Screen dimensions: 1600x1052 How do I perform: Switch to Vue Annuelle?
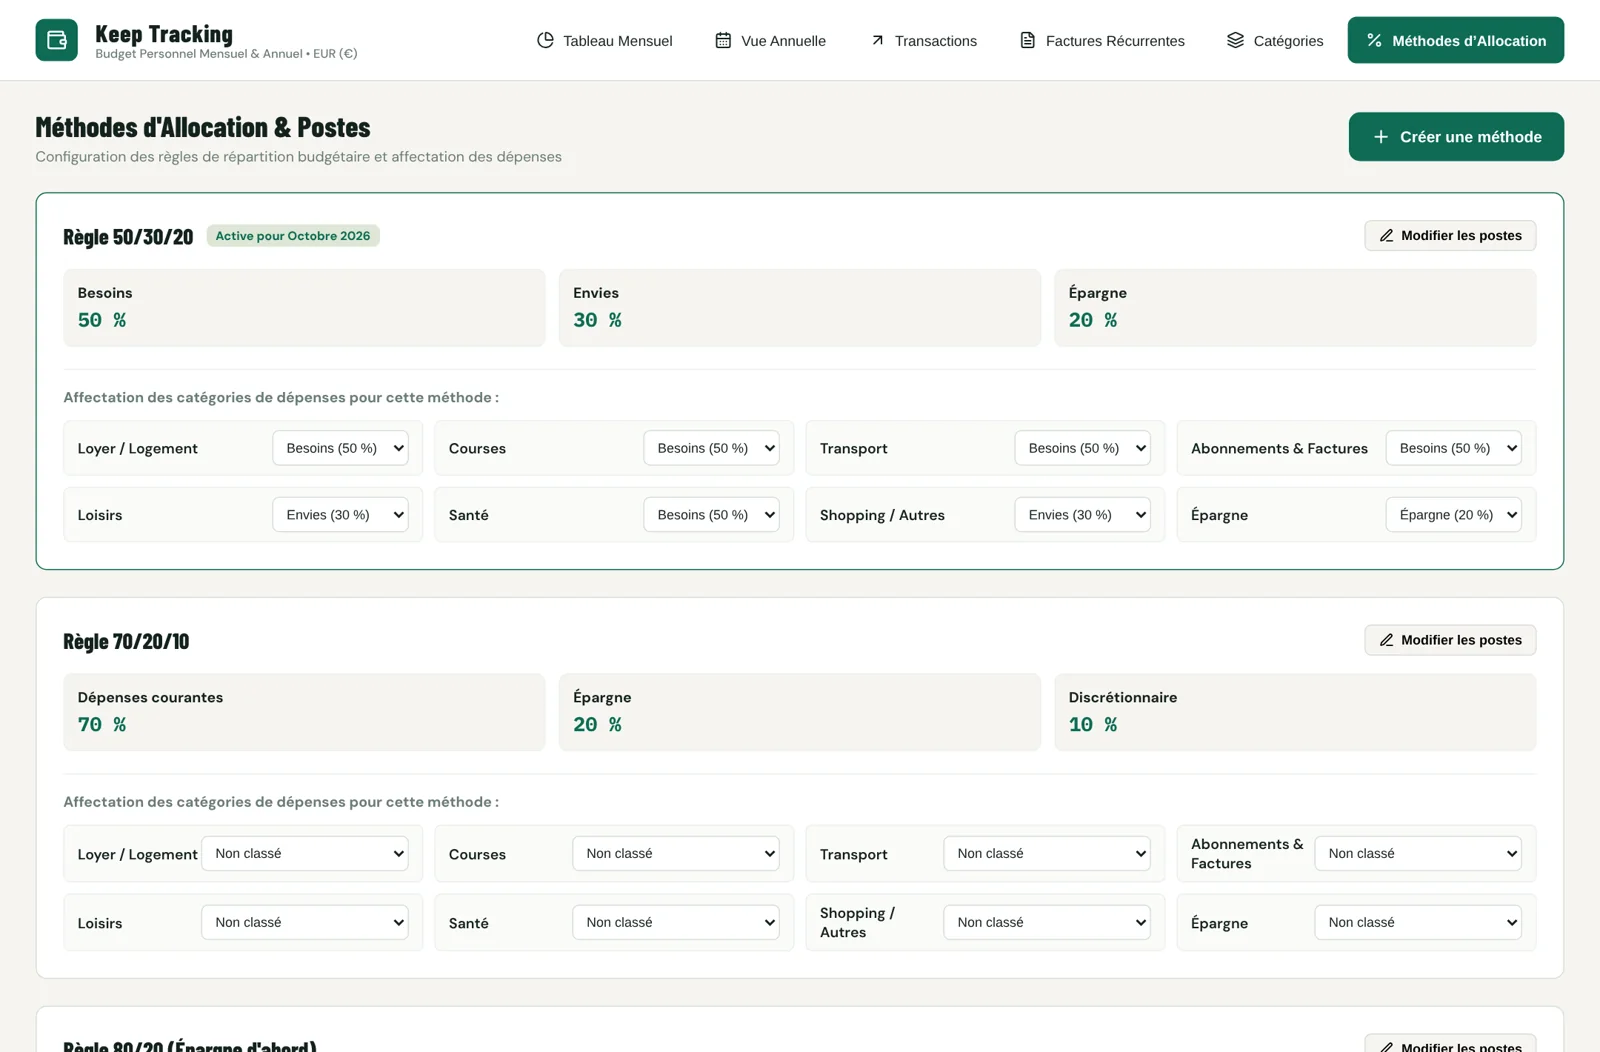coord(770,40)
